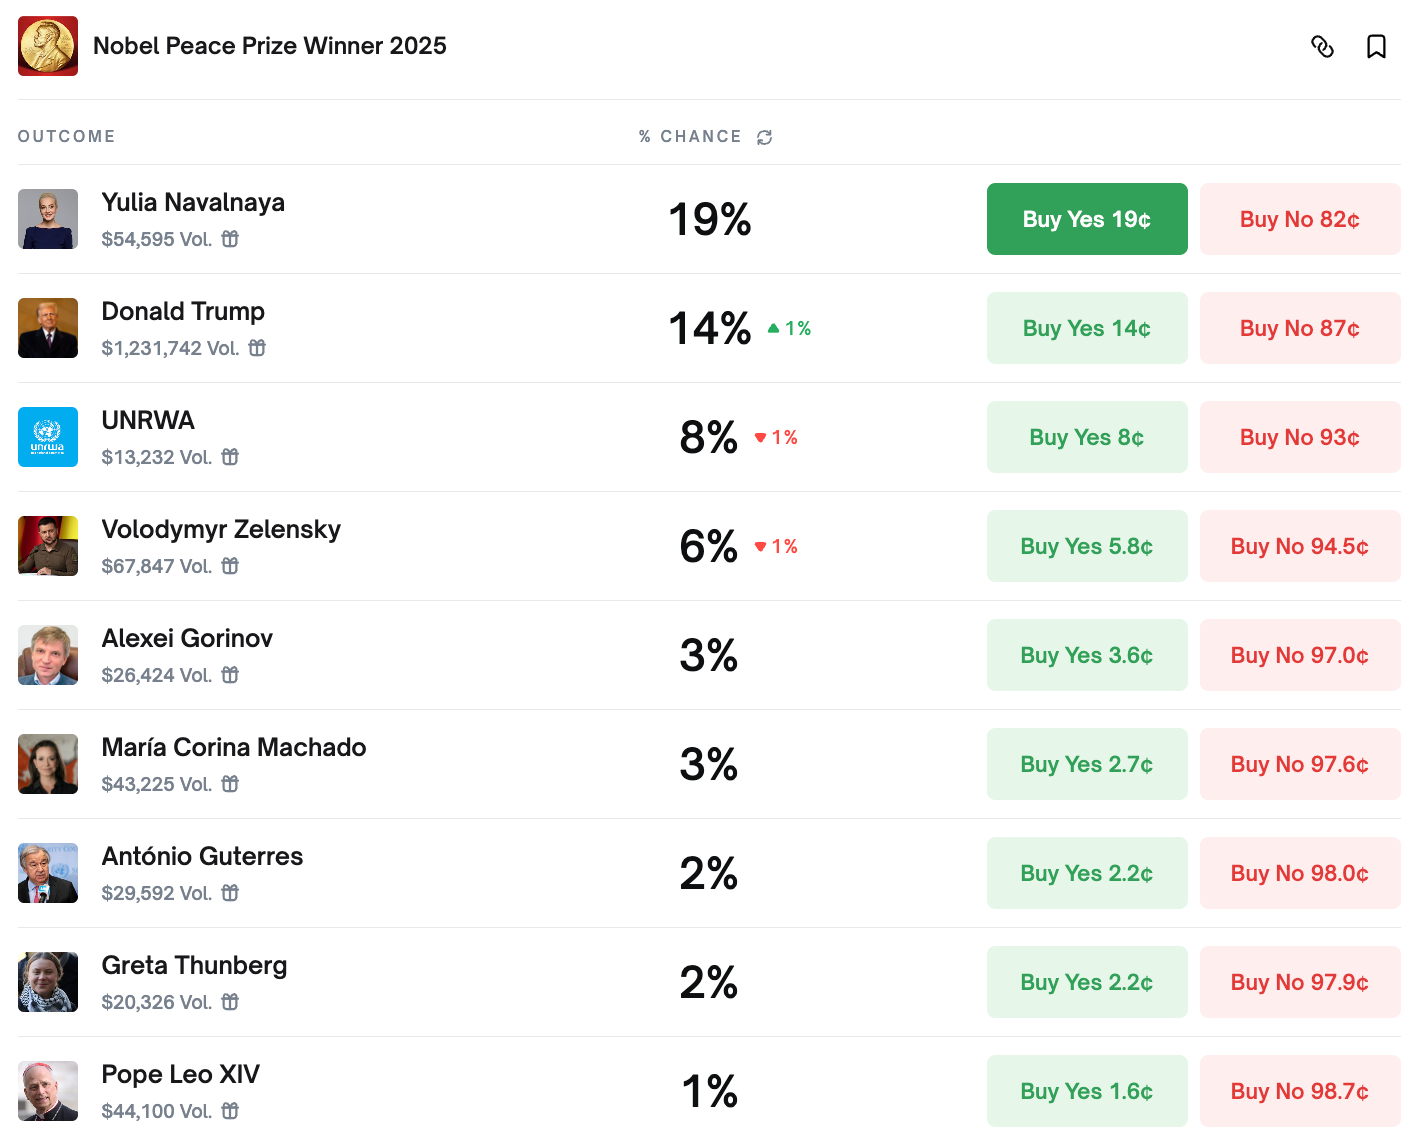Open Donald Trump's profile photo
This screenshot has height=1144, width=1422.
tap(48, 328)
